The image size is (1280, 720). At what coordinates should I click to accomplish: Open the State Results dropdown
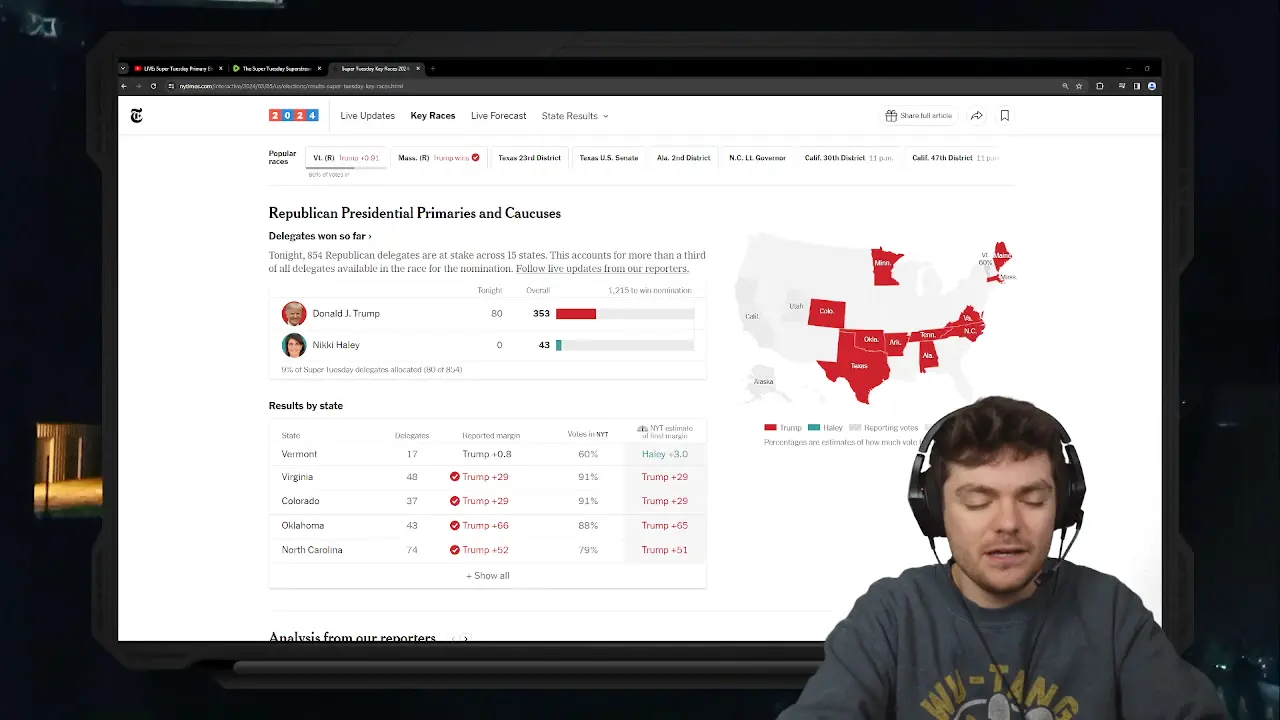pos(575,116)
